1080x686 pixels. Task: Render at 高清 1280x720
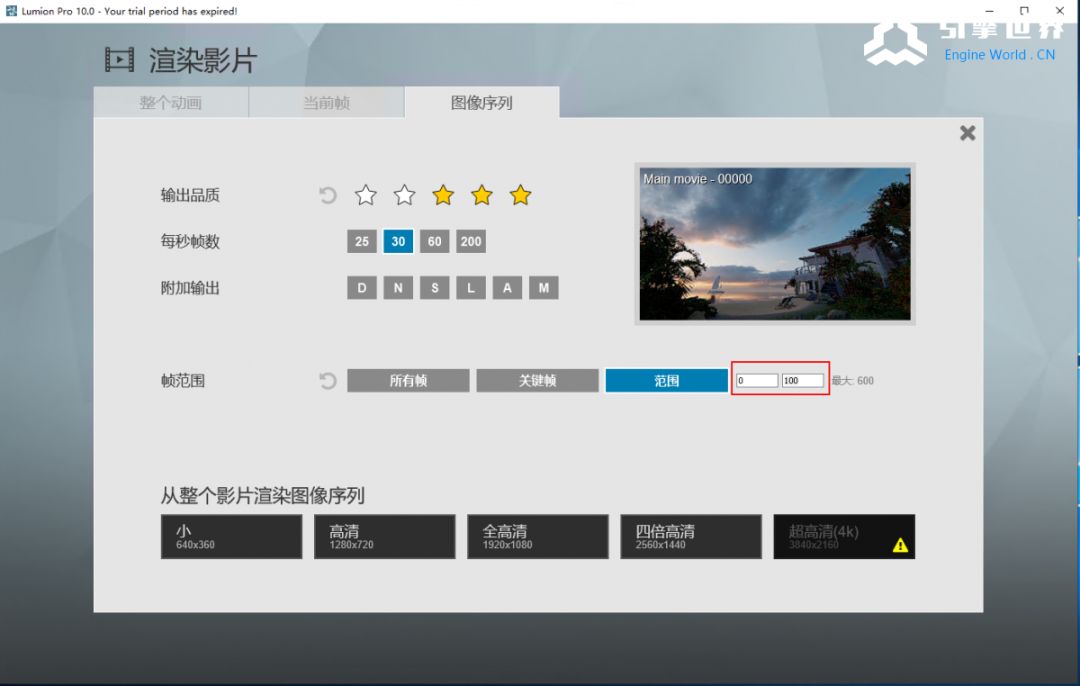pos(385,537)
